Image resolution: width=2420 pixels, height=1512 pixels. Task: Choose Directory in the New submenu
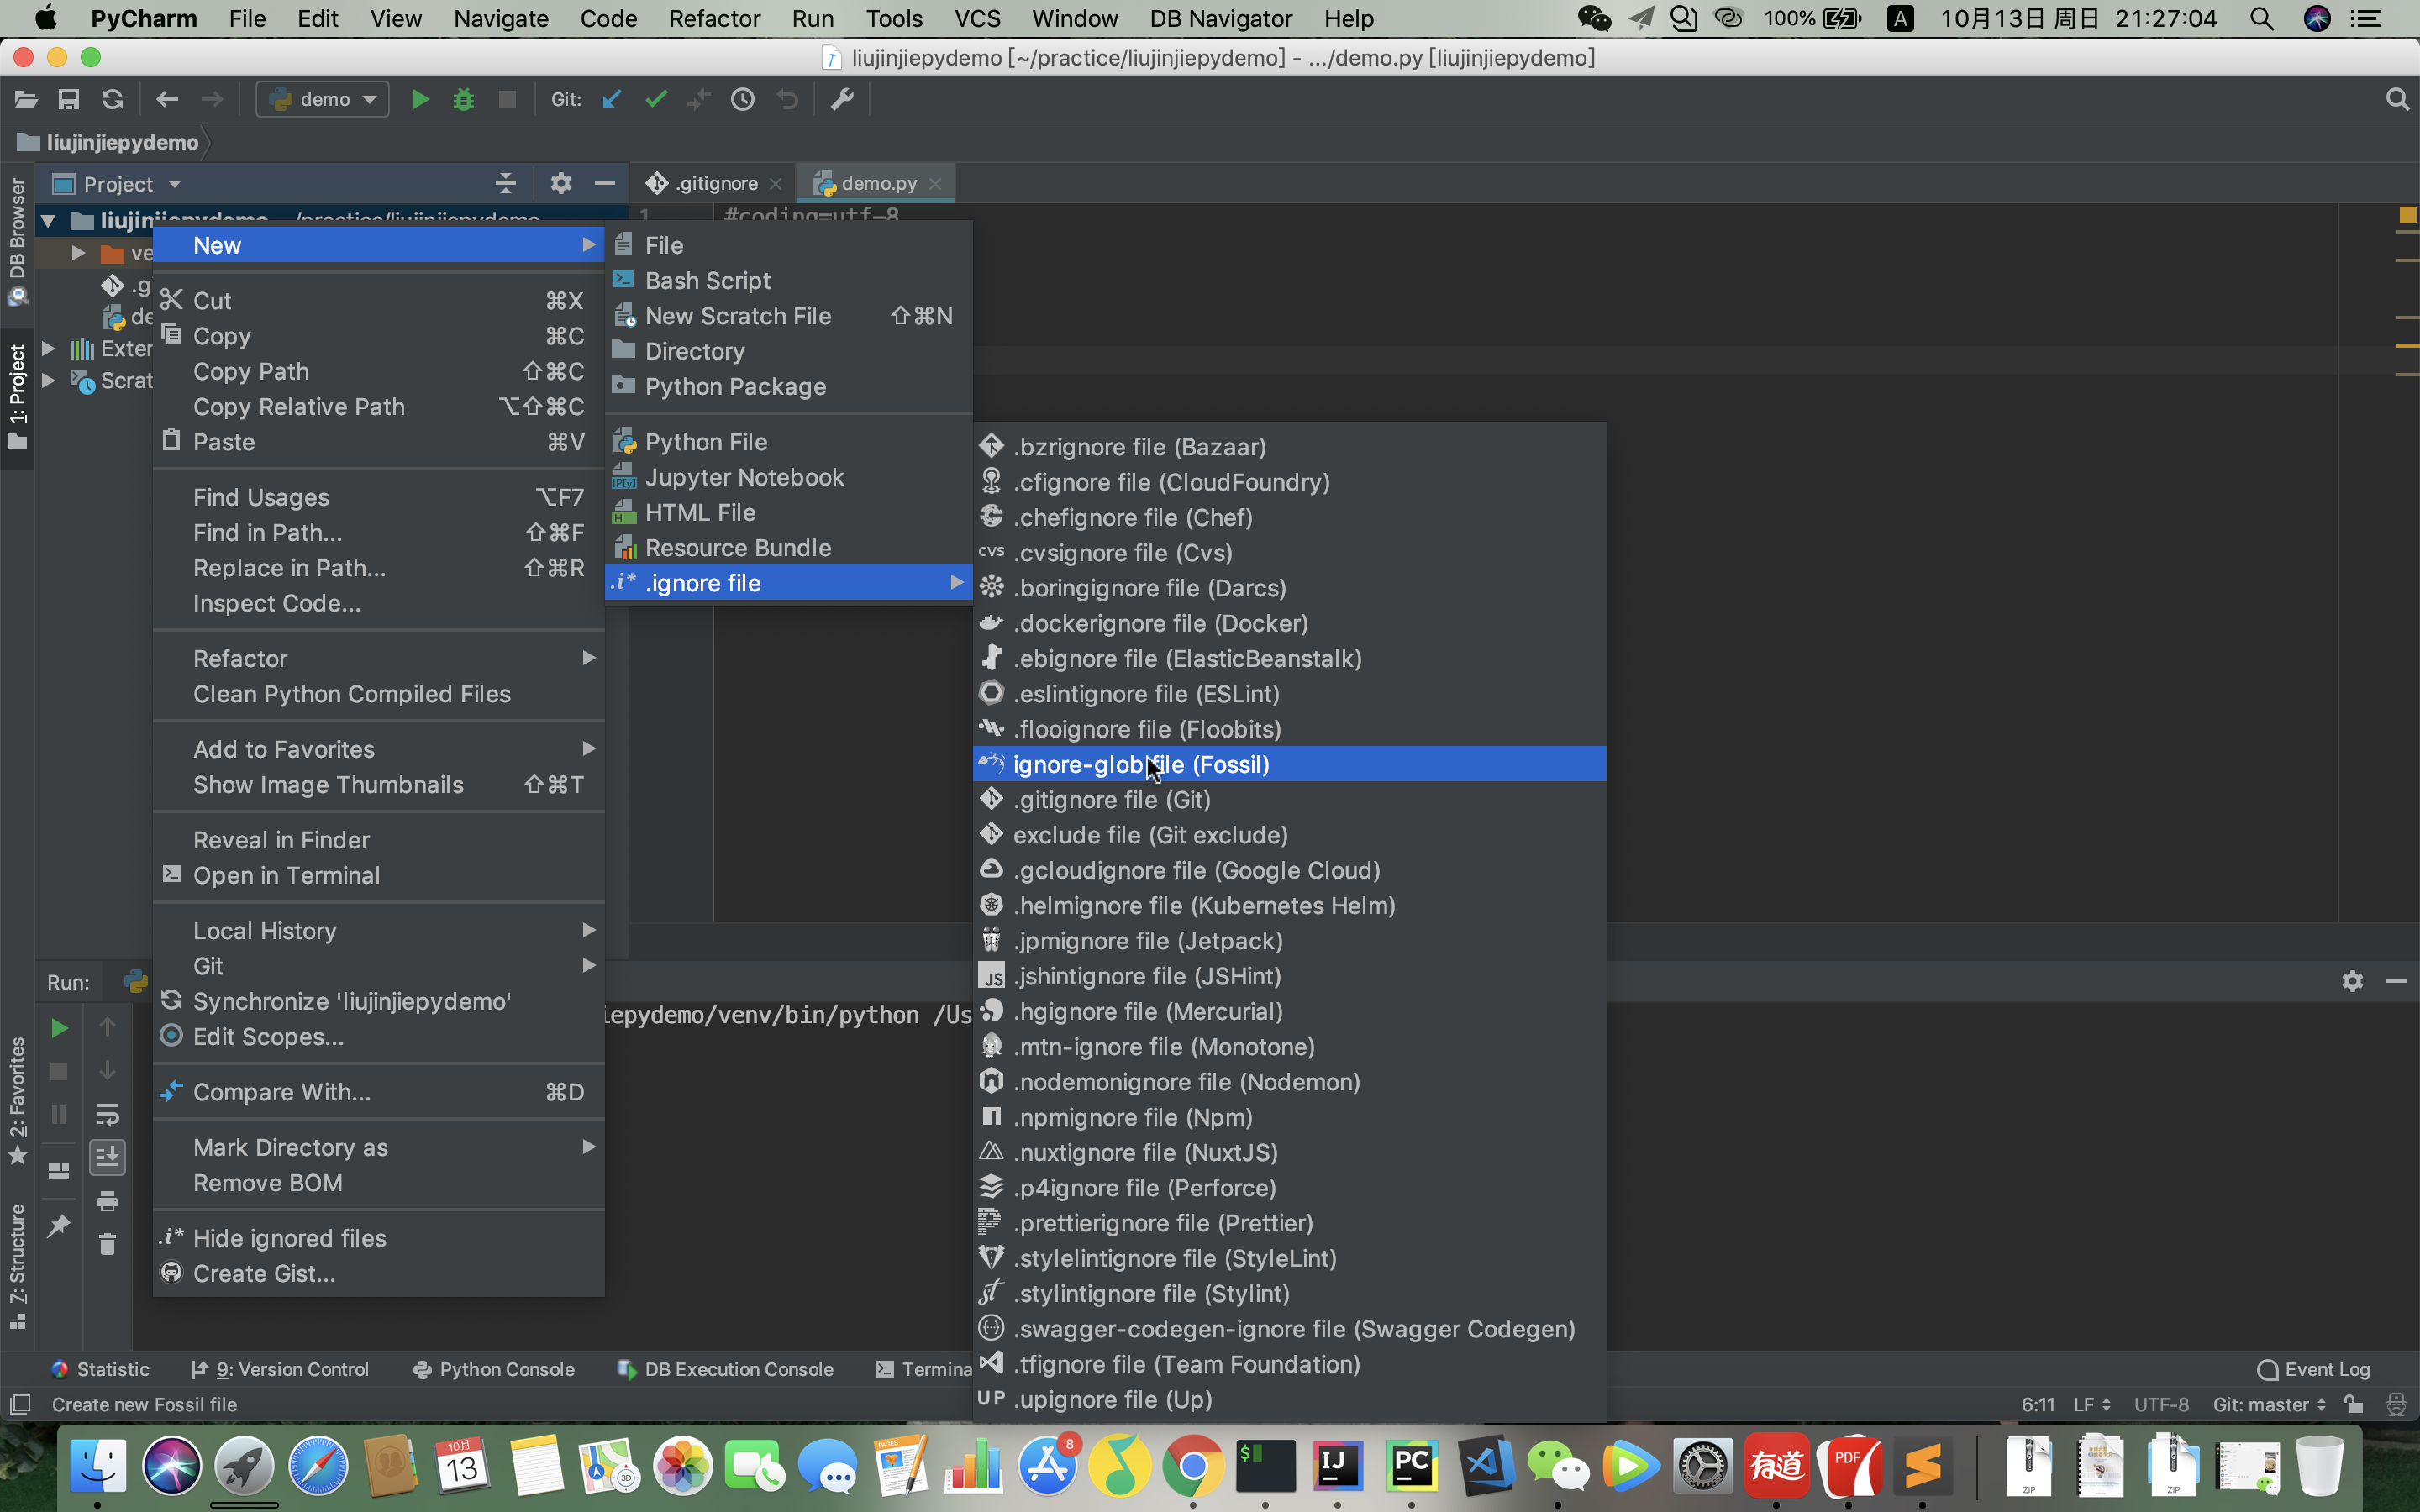pyautogui.click(x=789, y=351)
